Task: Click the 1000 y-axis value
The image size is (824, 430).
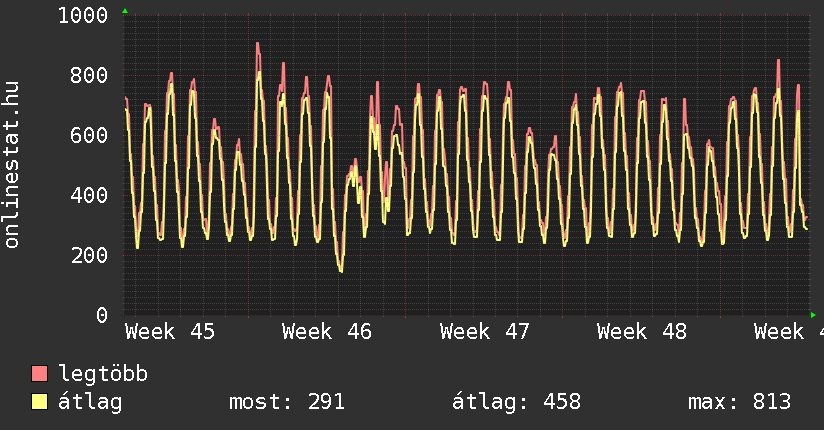Action: click(83, 15)
